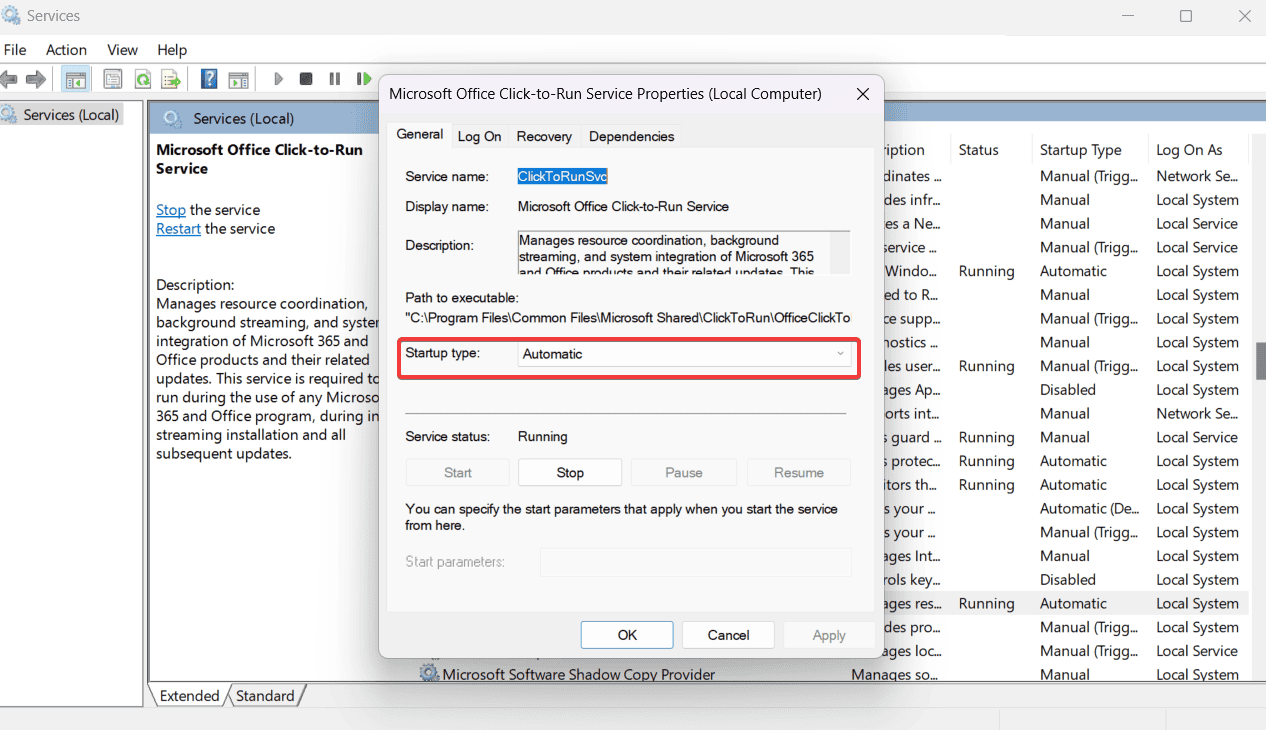
Task: Open the Help menu
Action: point(172,50)
